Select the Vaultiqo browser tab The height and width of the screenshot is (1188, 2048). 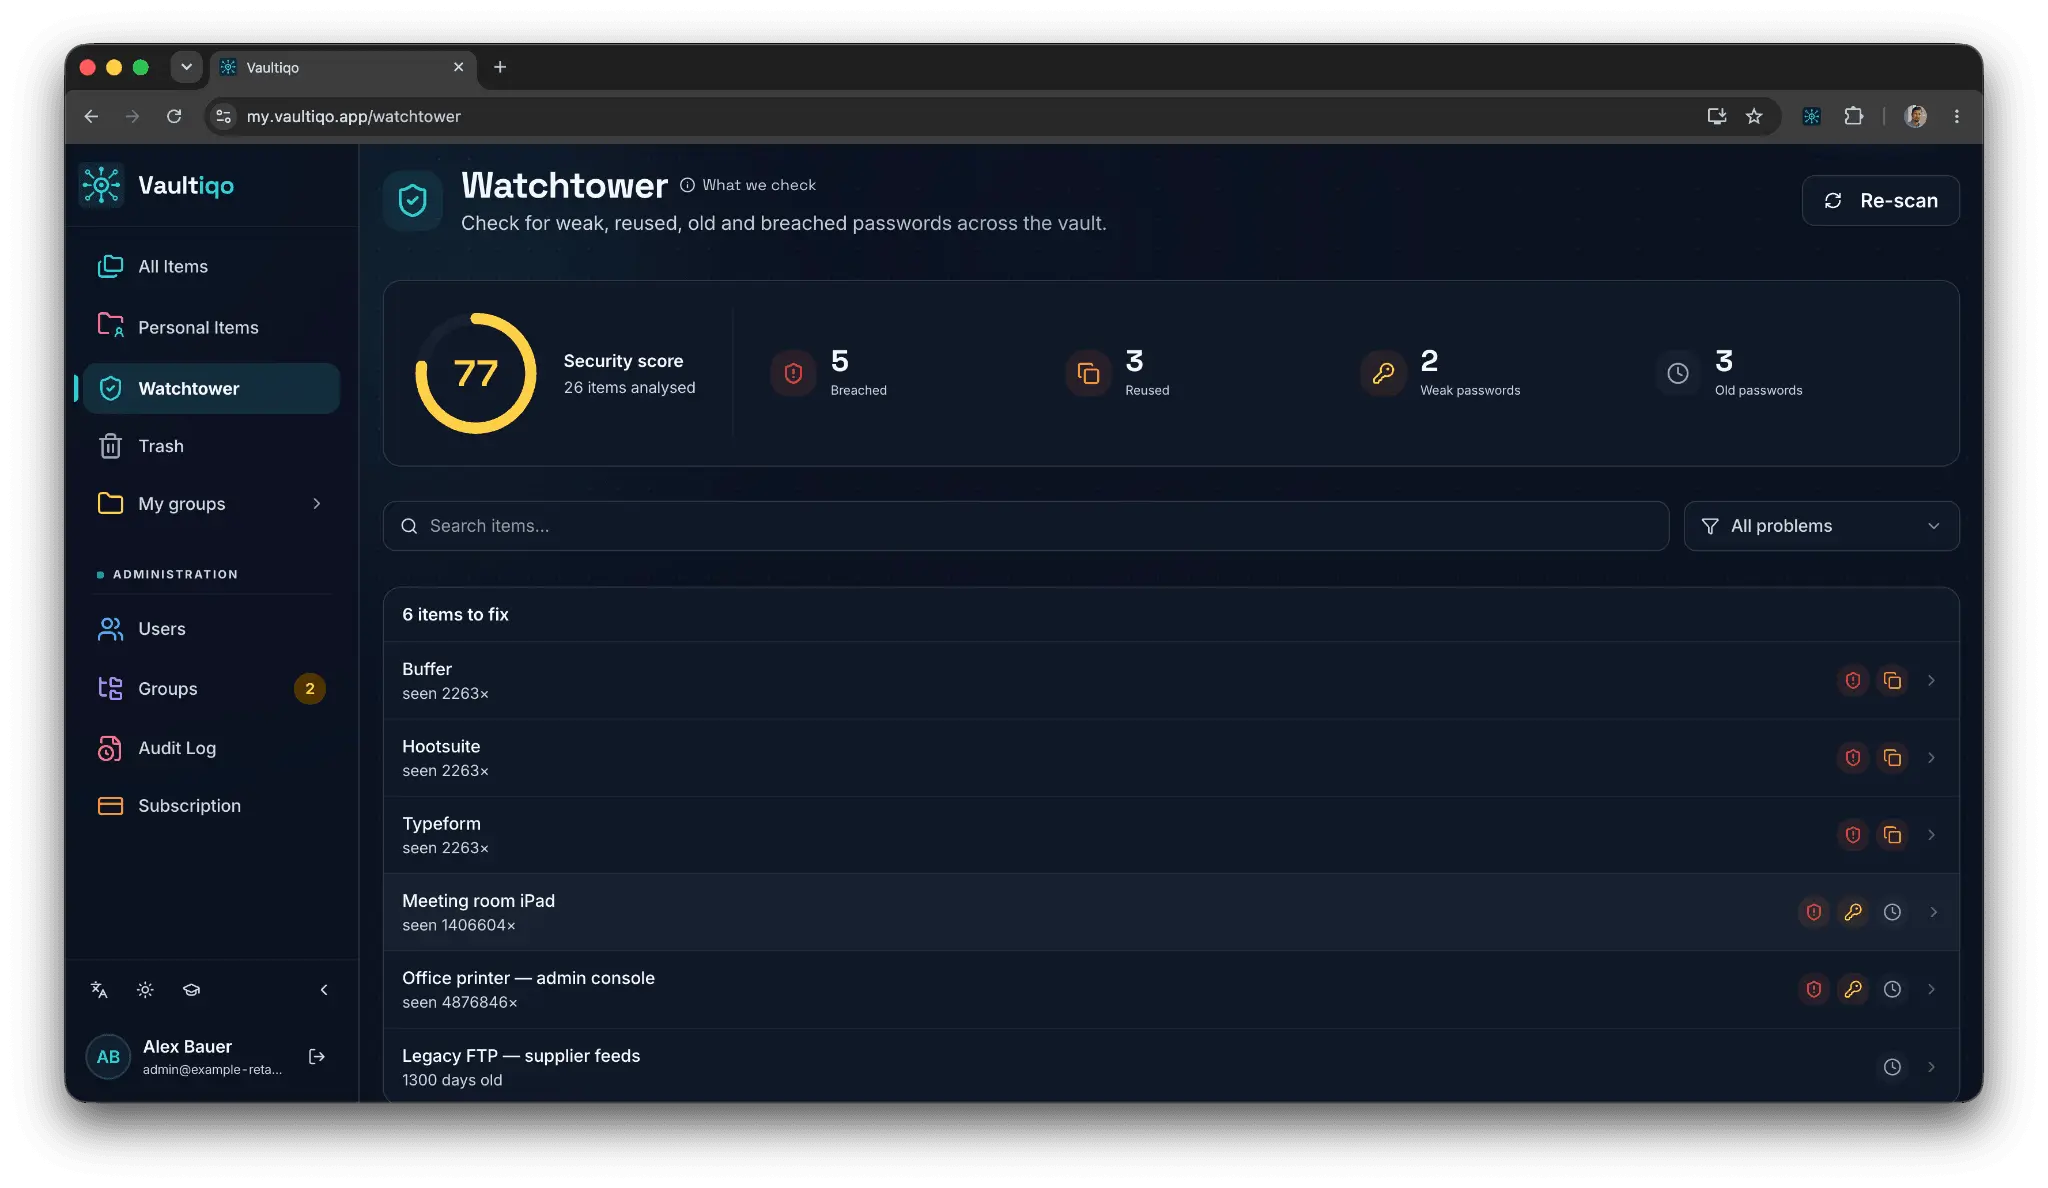click(x=343, y=67)
